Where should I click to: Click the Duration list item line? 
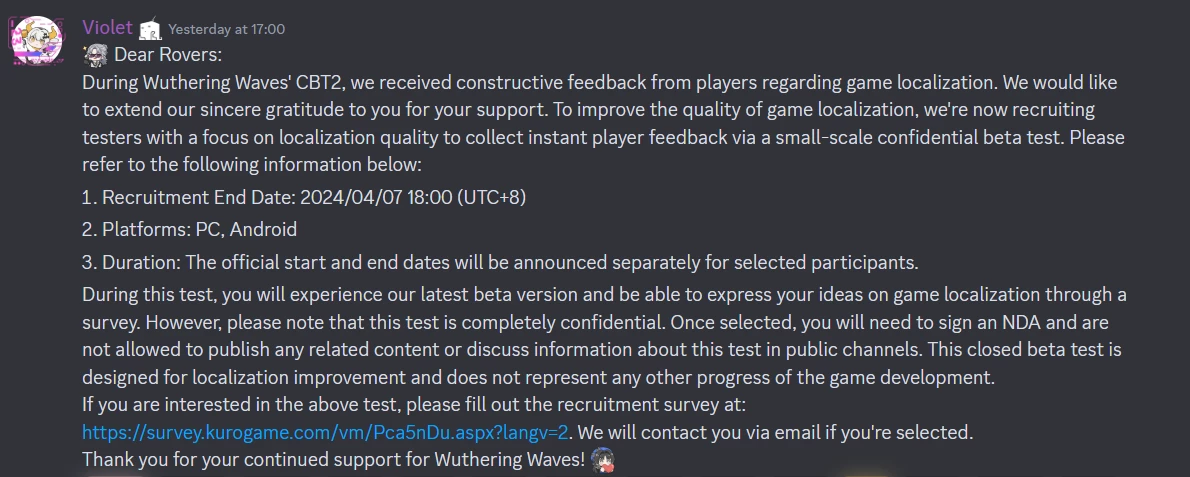[500, 263]
